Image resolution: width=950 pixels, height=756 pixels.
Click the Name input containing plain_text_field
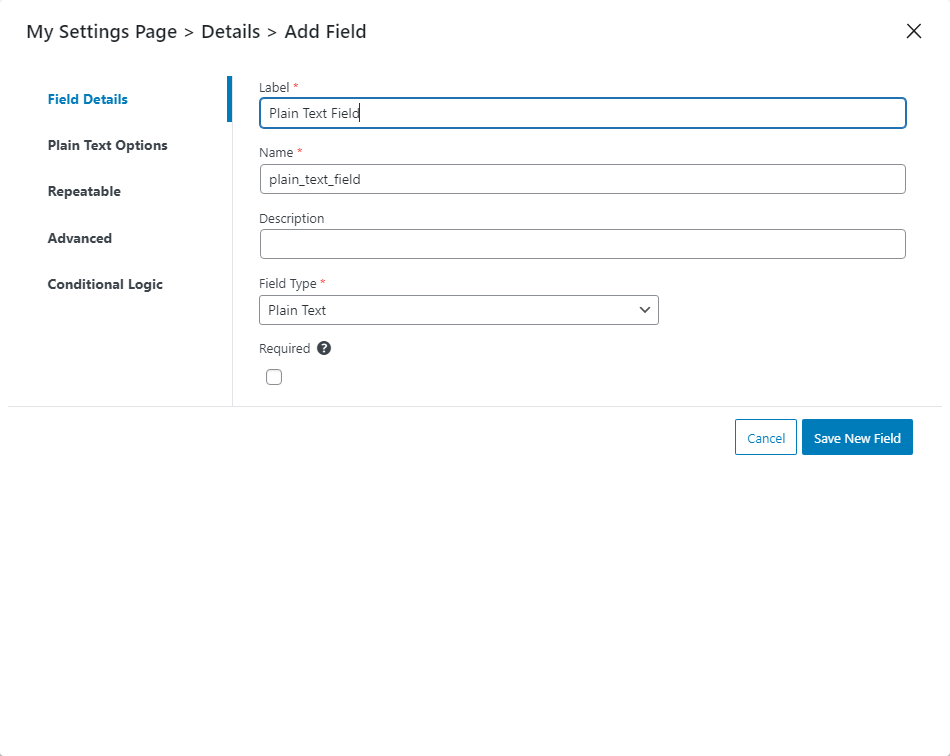pos(583,179)
